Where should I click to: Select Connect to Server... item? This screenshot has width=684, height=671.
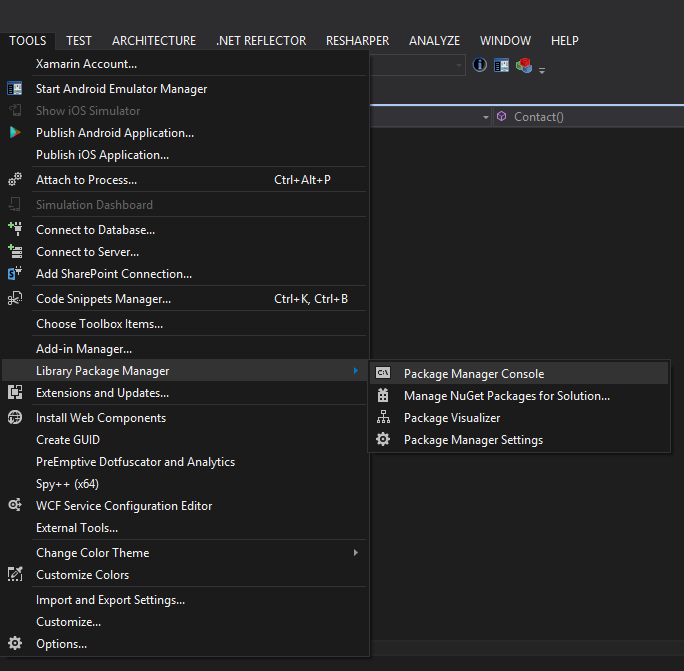pos(185,251)
